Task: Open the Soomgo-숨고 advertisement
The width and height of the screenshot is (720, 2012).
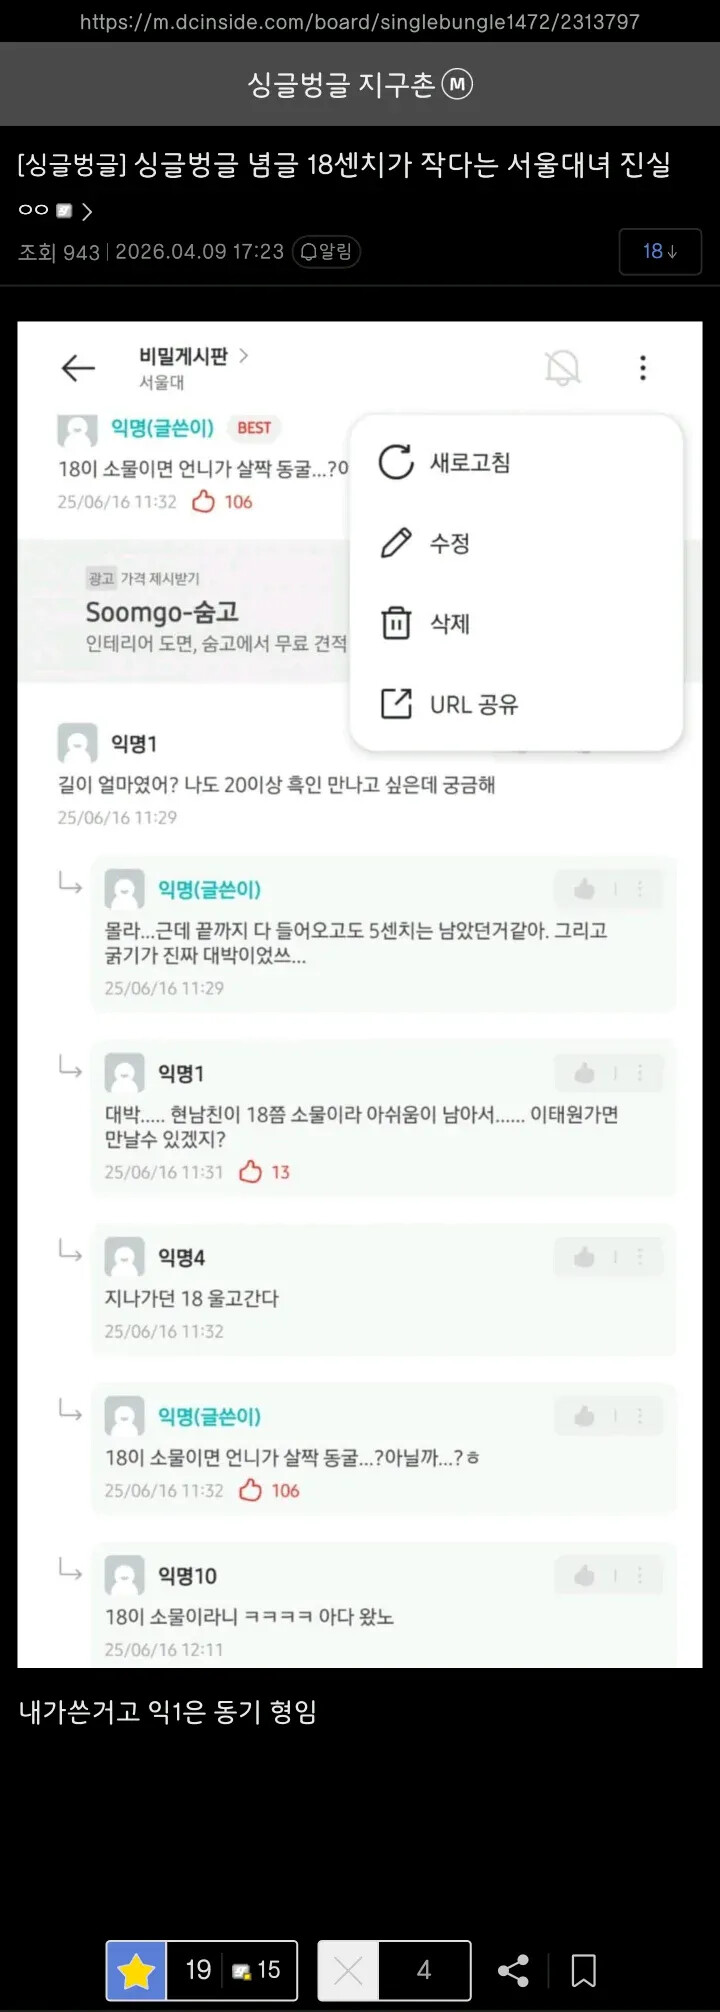Action: point(183,611)
